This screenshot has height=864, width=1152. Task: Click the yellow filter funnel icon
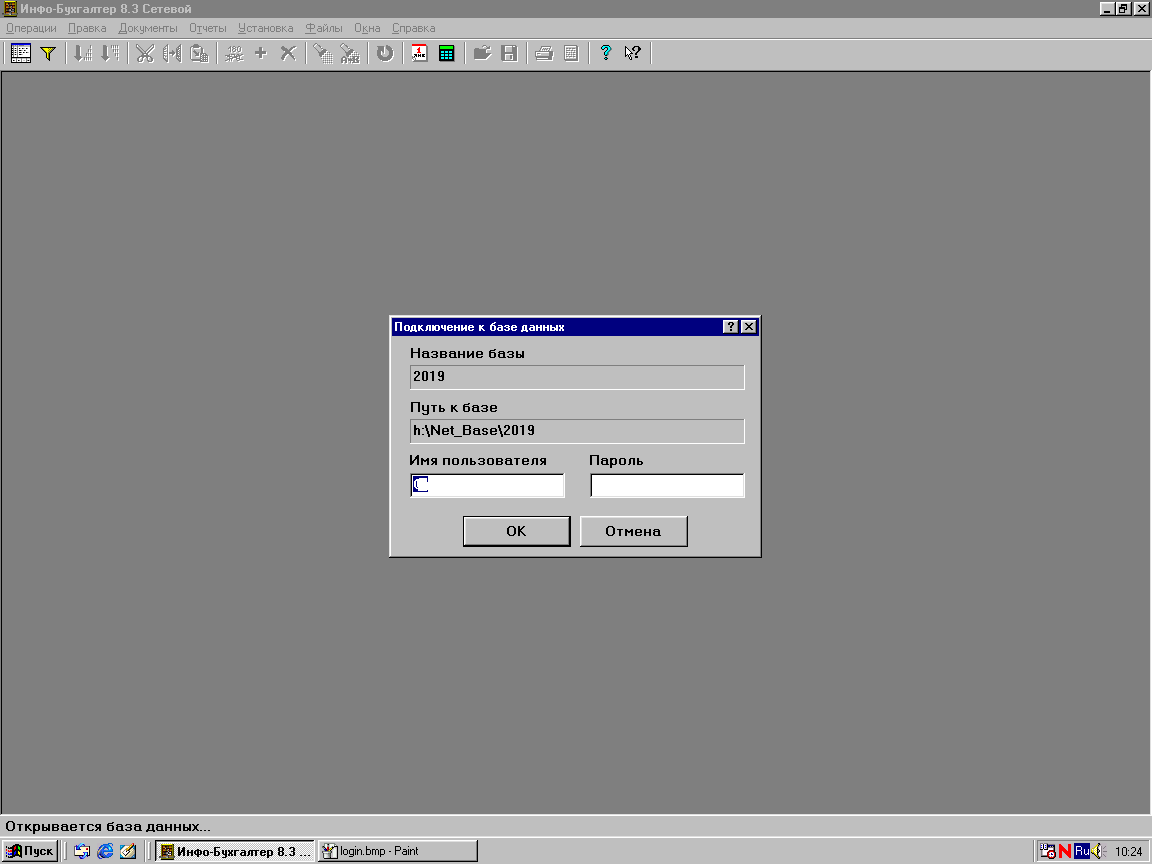[x=47, y=54]
